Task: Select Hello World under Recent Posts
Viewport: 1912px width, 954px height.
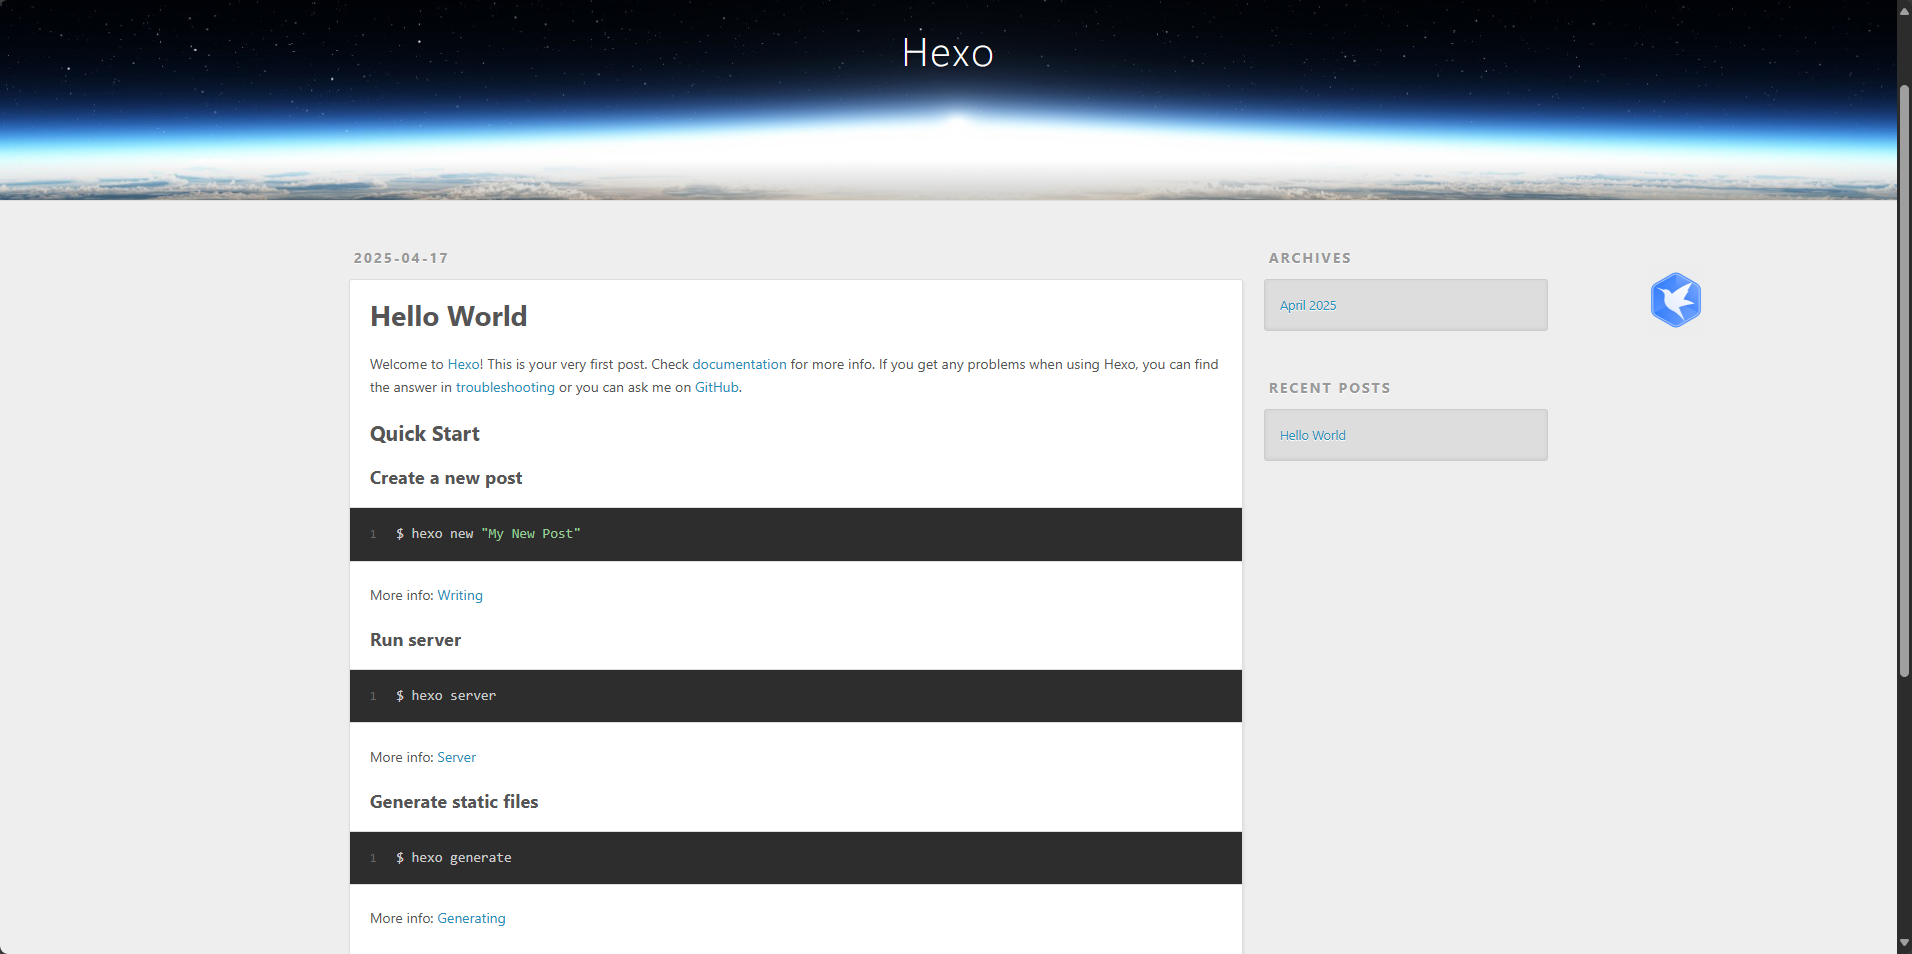Action: 1312,435
